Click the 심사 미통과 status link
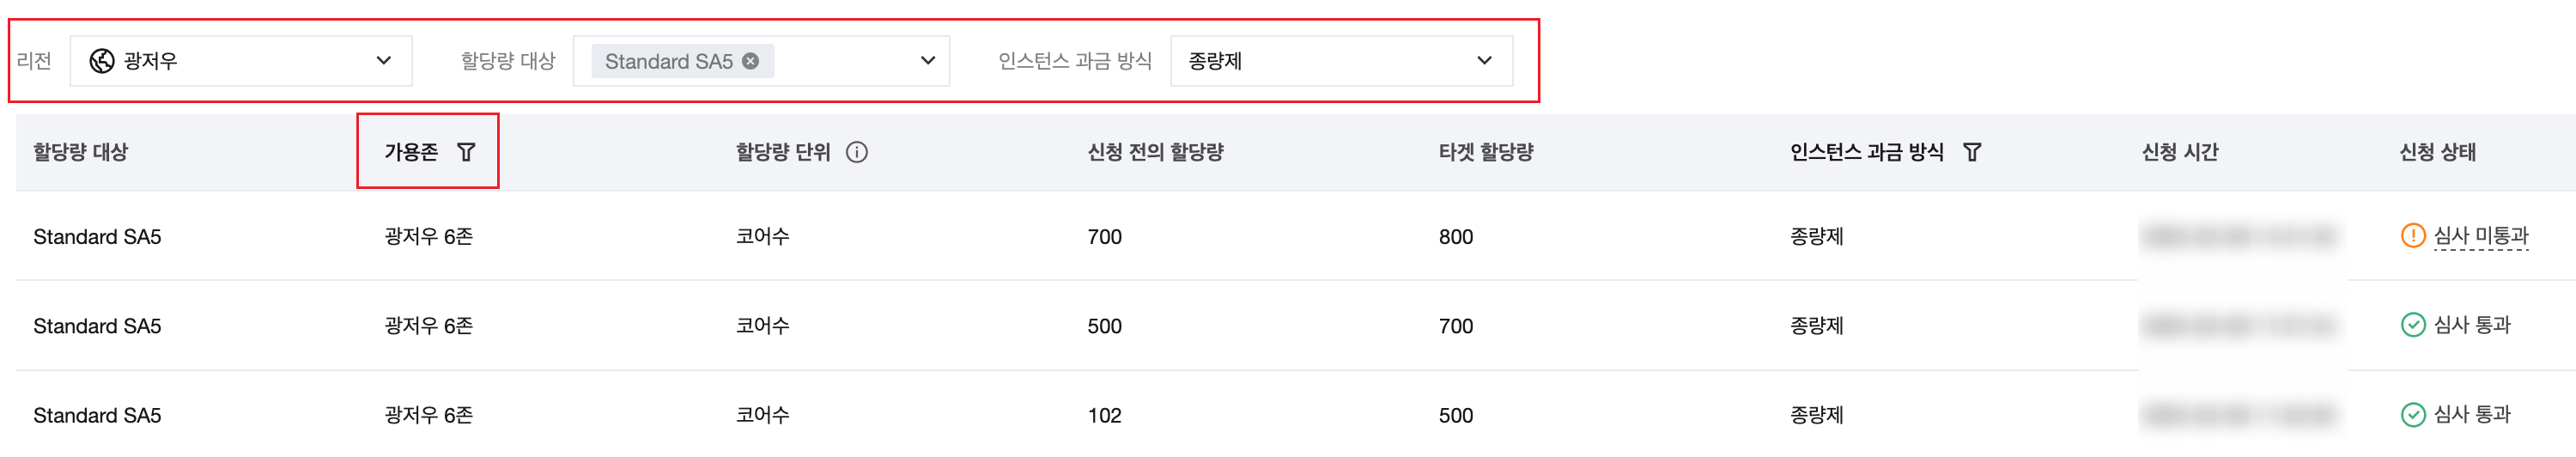Image resolution: width=2576 pixels, height=457 pixels. click(2481, 236)
